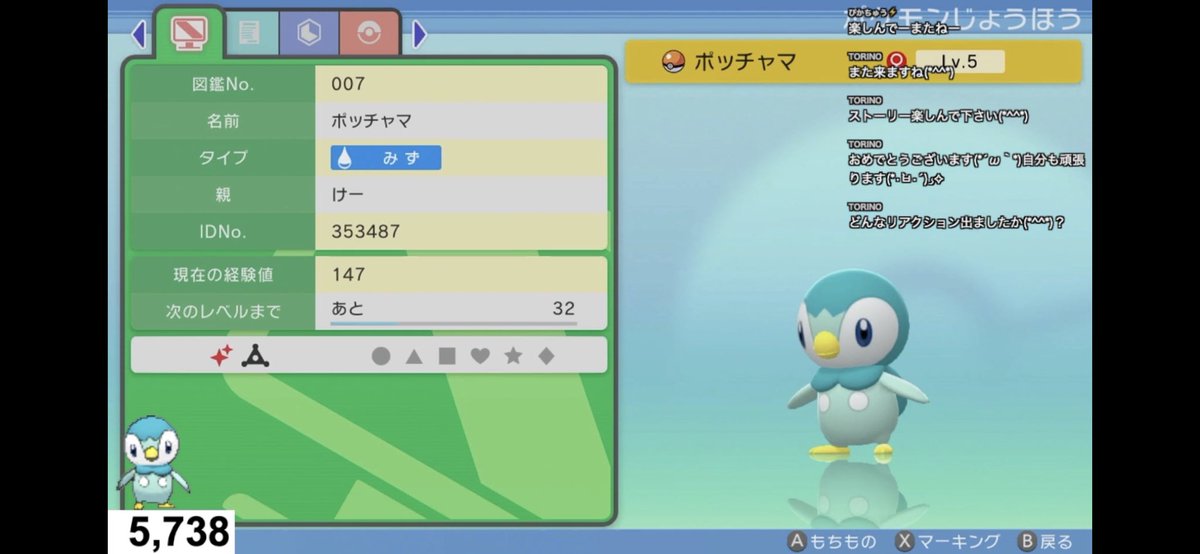Click the 現在の経験値 value 147
1200x554 pixels.
[x=348, y=274]
